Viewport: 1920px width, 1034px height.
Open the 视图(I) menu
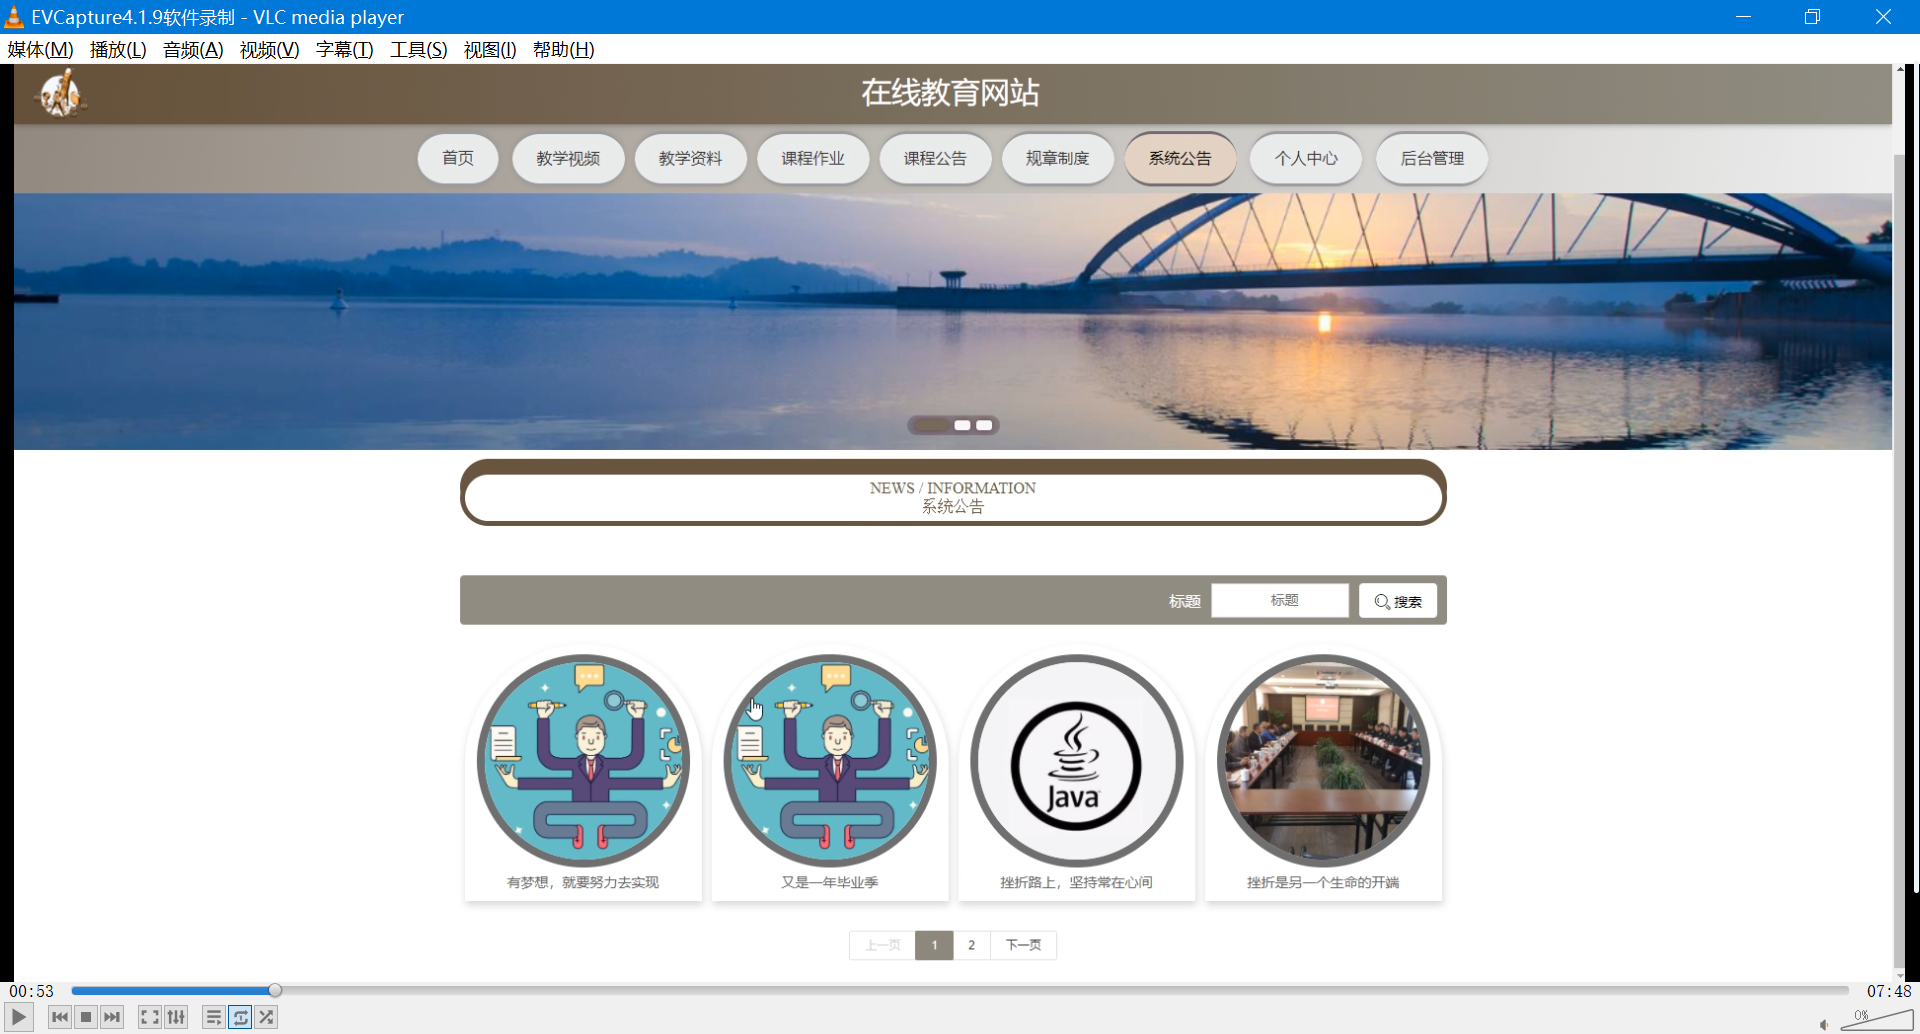490,49
